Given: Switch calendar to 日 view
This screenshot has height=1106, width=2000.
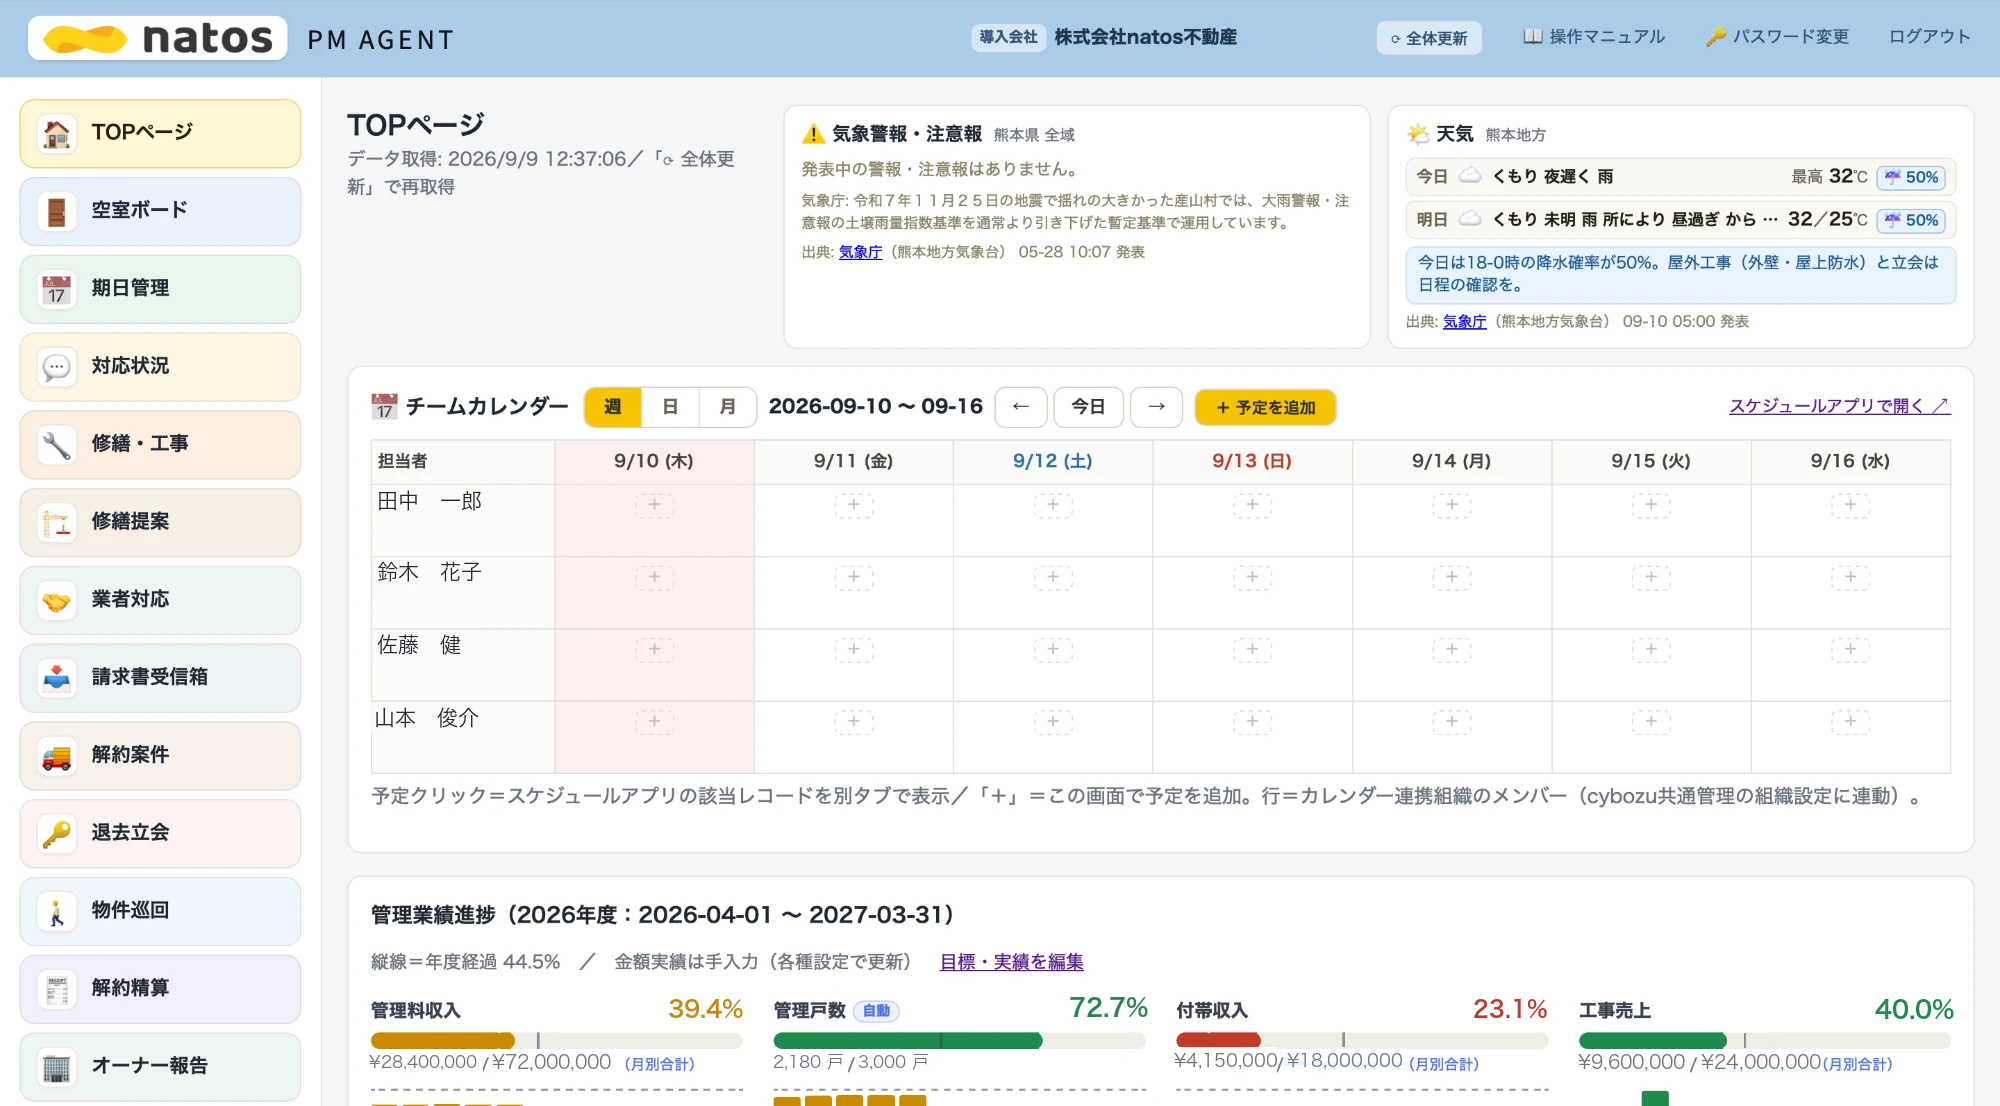Looking at the screenshot, I should click(x=670, y=407).
